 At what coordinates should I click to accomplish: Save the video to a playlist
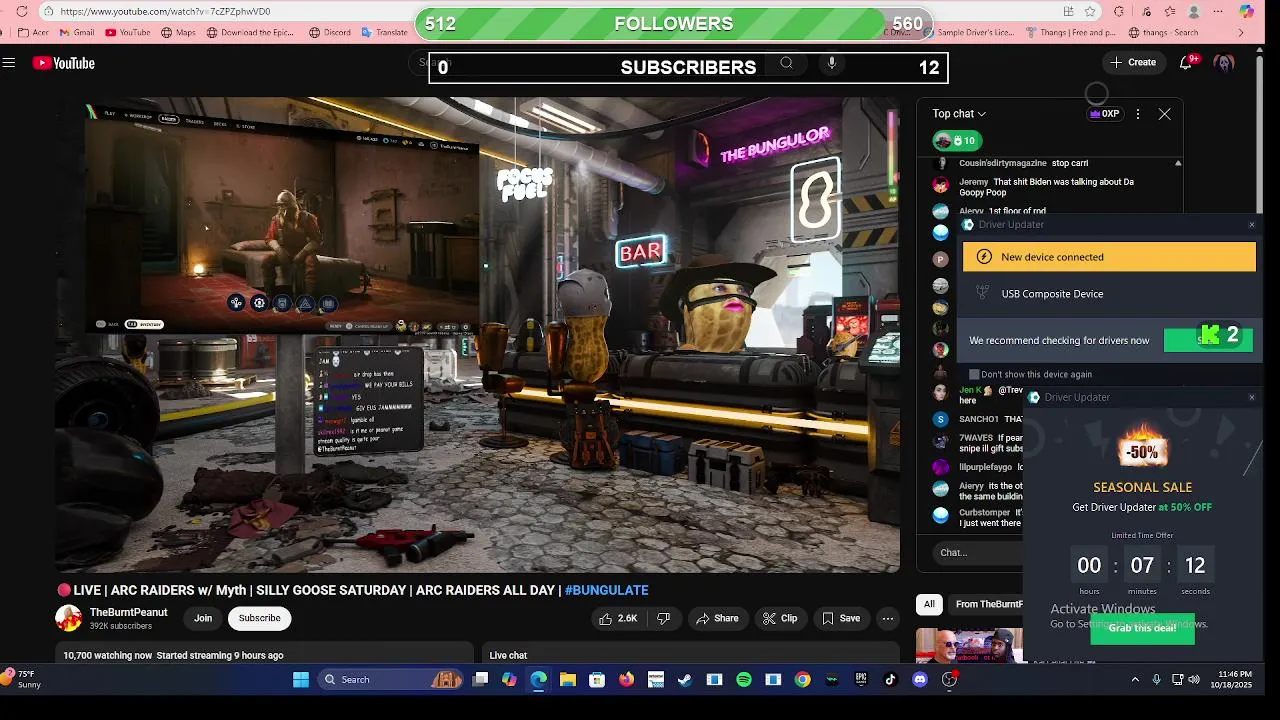click(841, 618)
